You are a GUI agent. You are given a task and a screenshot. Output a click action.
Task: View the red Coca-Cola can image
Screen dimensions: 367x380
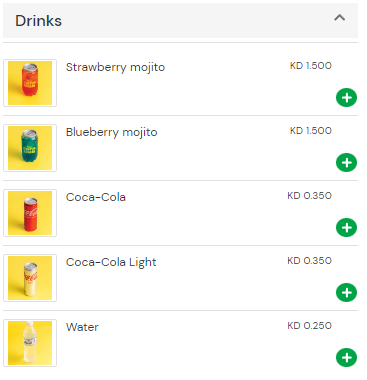(30, 213)
